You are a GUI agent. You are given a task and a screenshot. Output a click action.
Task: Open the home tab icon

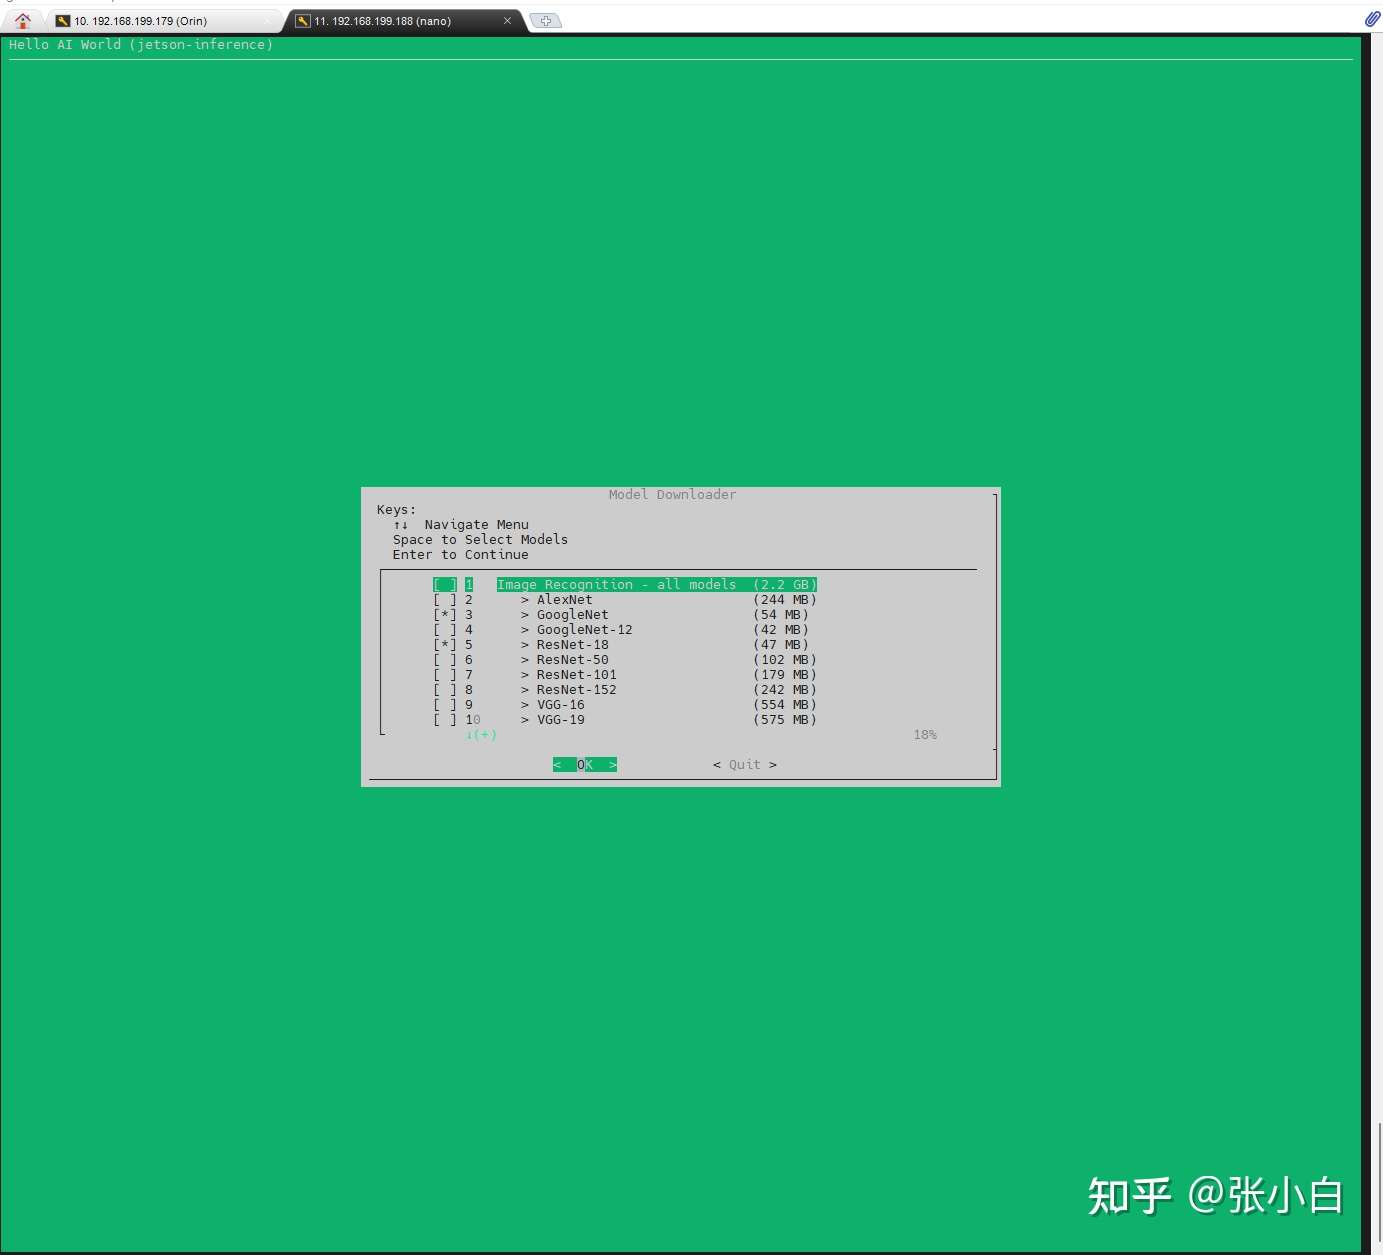[23, 20]
